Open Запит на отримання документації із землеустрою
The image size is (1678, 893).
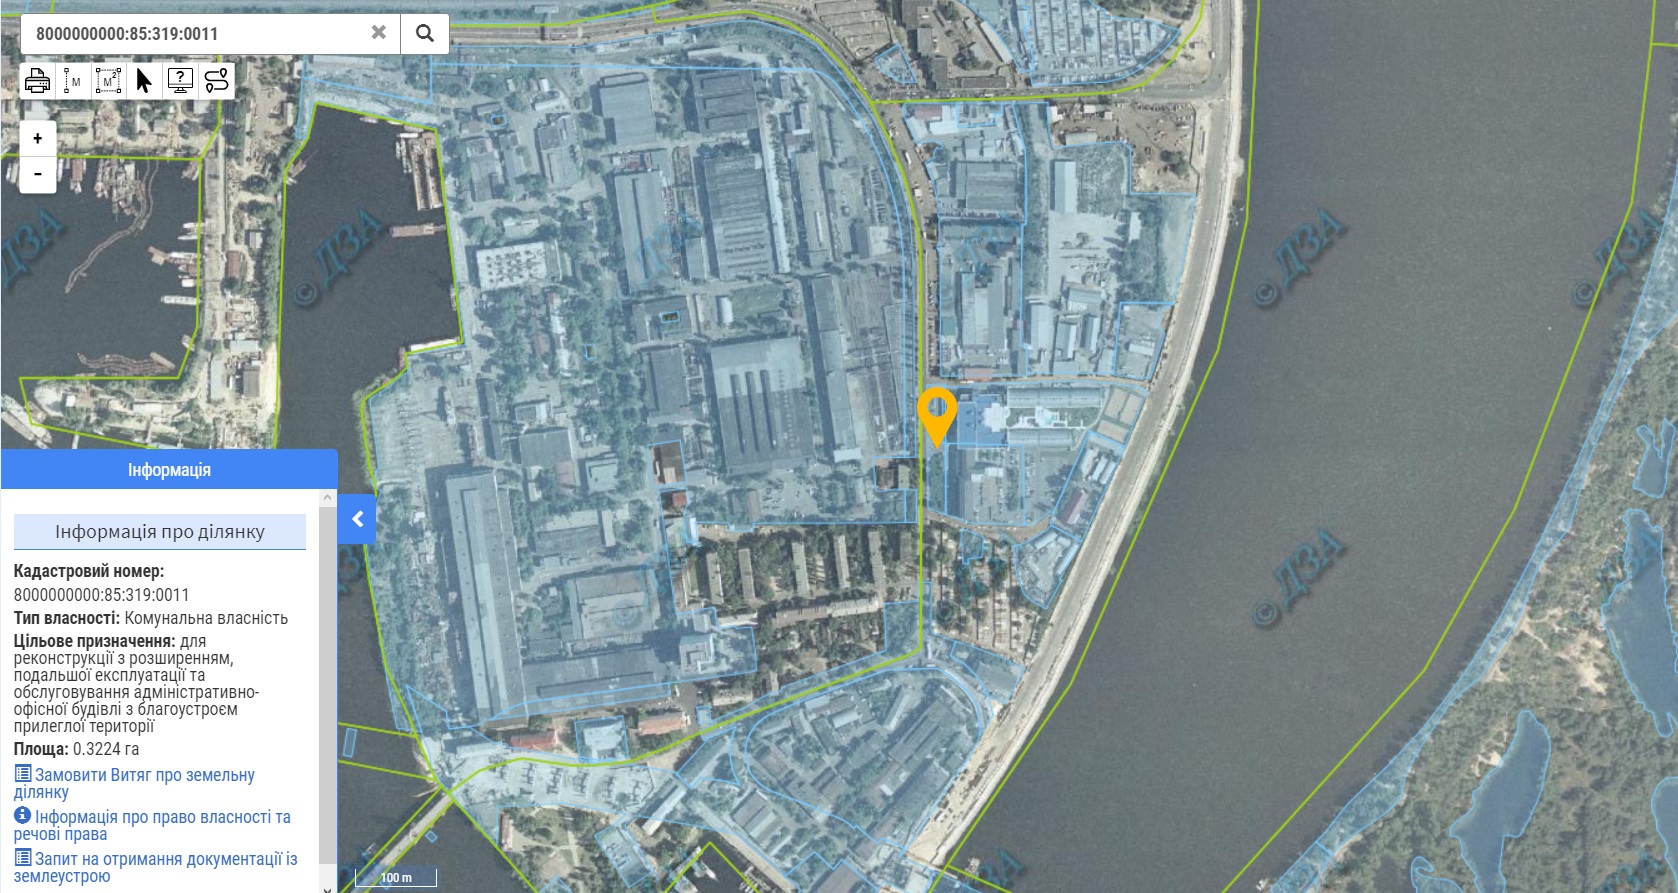[155, 867]
